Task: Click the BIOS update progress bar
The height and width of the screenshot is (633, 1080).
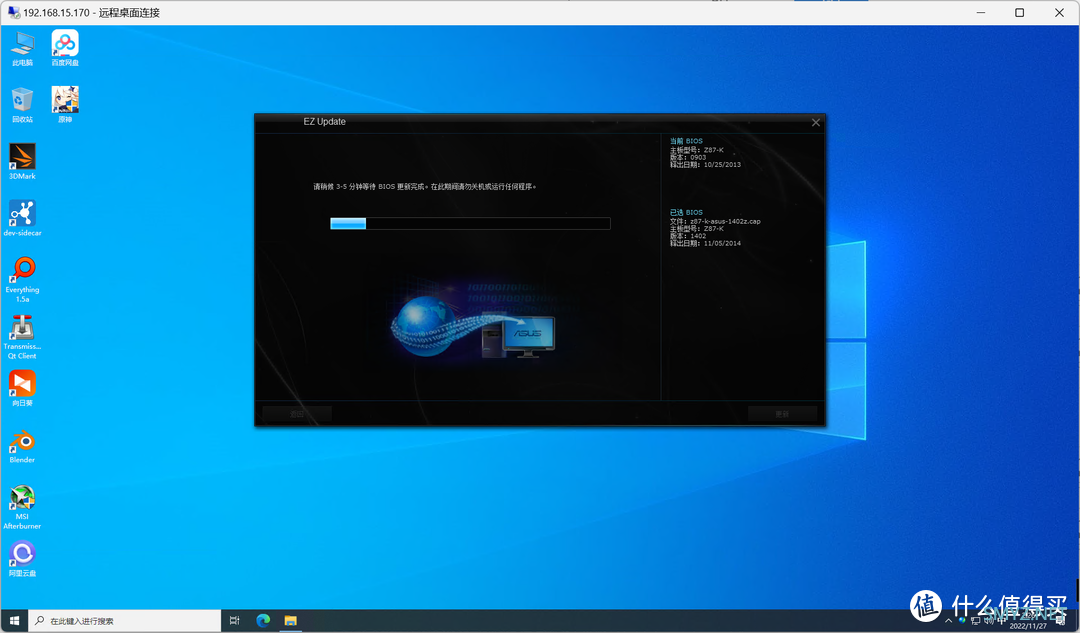Action: click(x=470, y=223)
